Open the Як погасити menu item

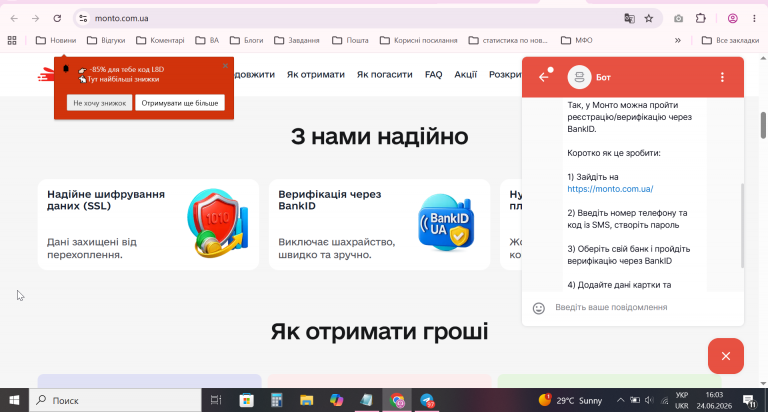click(x=384, y=74)
